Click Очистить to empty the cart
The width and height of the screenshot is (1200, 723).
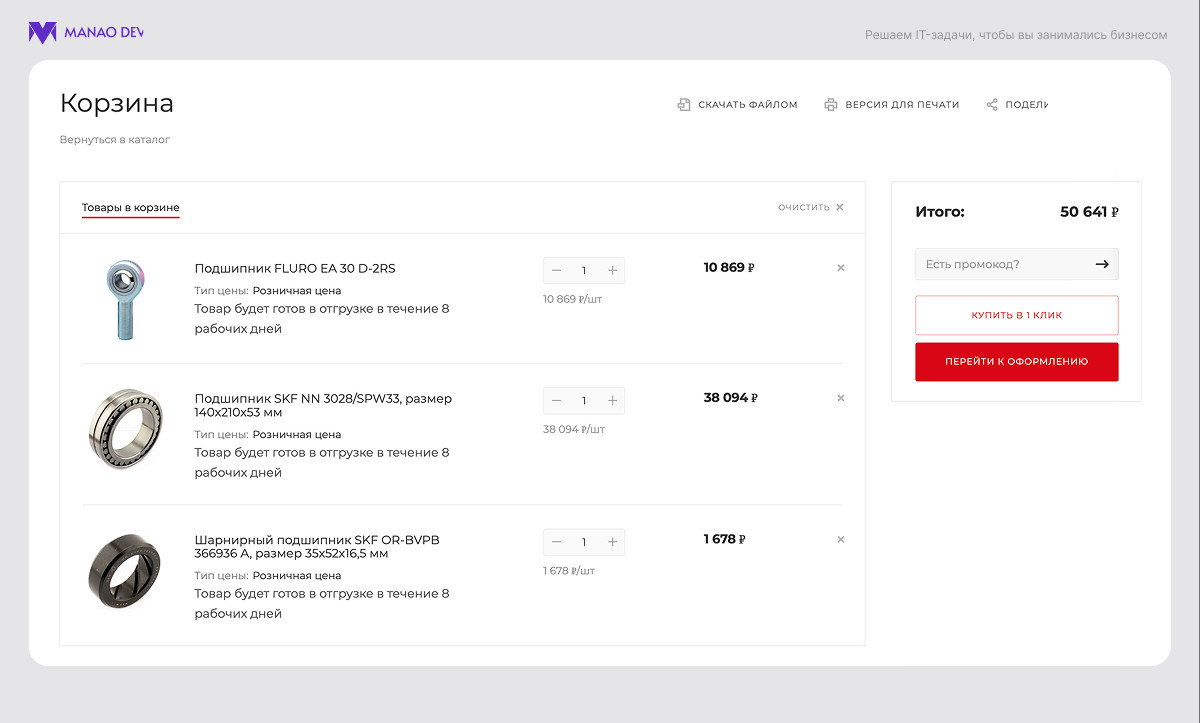click(x=804, y=207)
